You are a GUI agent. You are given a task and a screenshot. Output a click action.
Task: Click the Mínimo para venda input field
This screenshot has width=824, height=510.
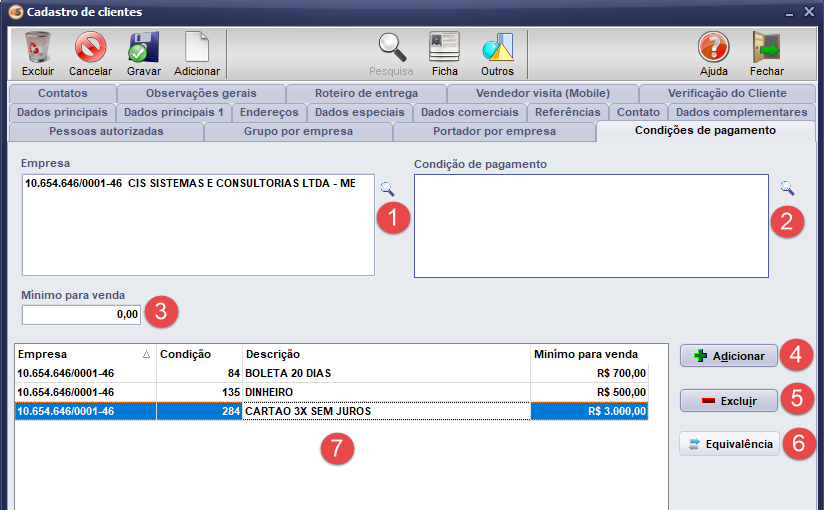pyautogui.click(x=82, y=314)
